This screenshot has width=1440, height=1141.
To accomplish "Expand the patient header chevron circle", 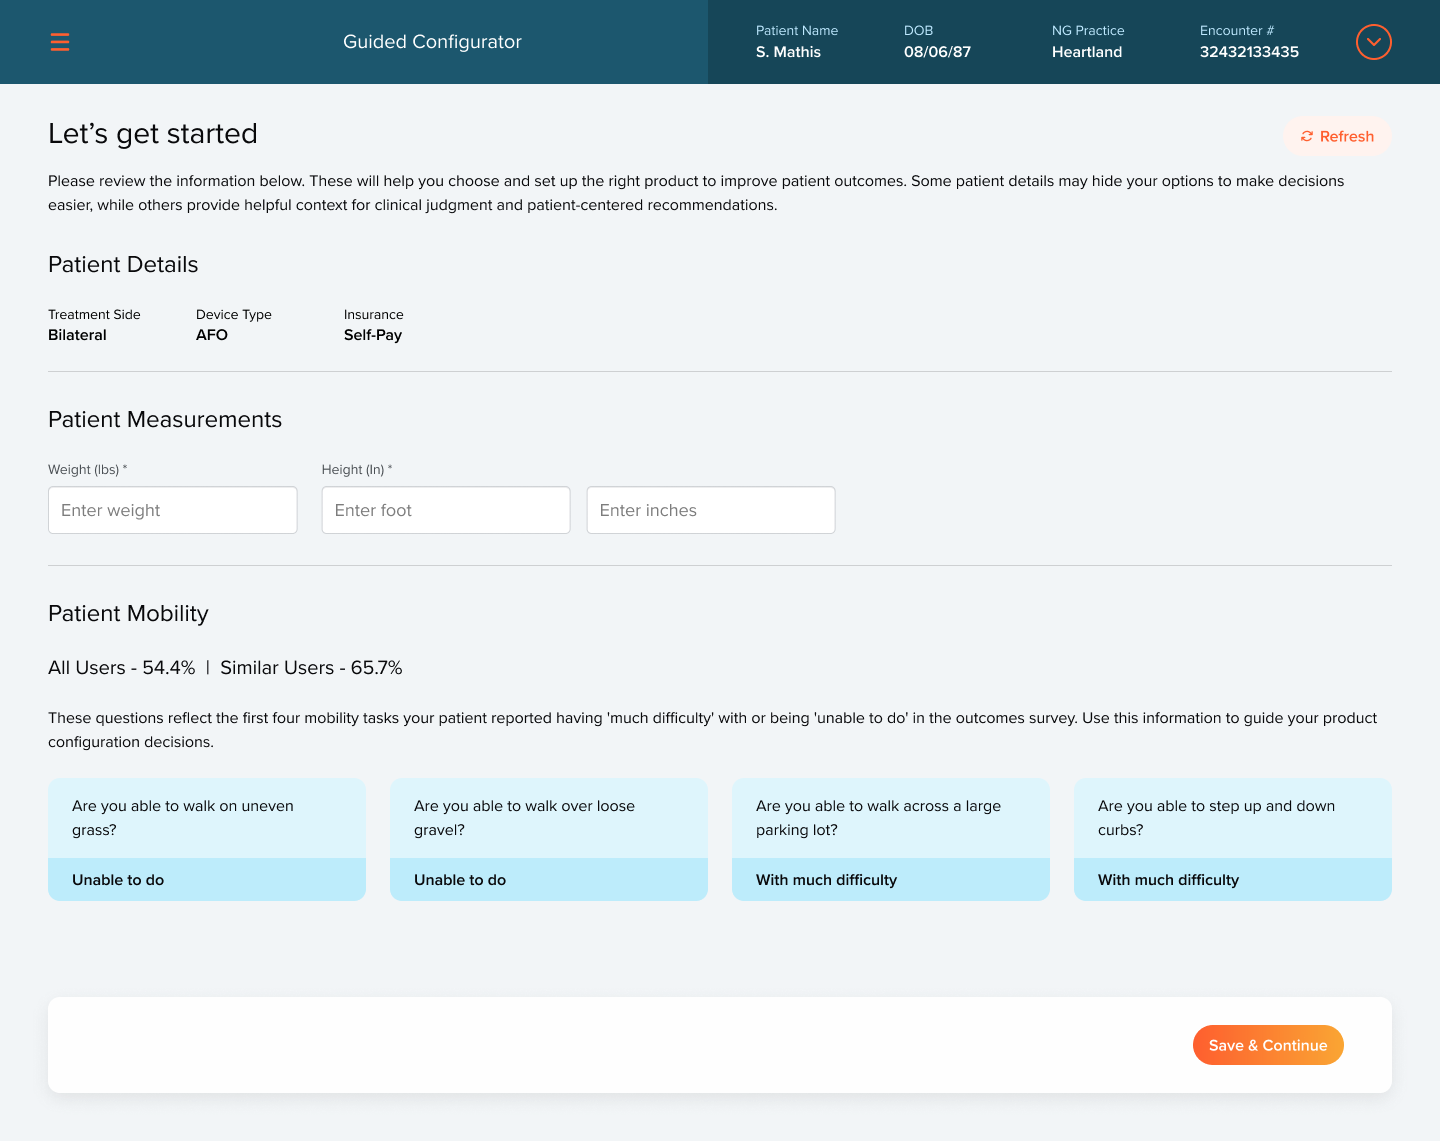I will click(x=1374, y=42).
